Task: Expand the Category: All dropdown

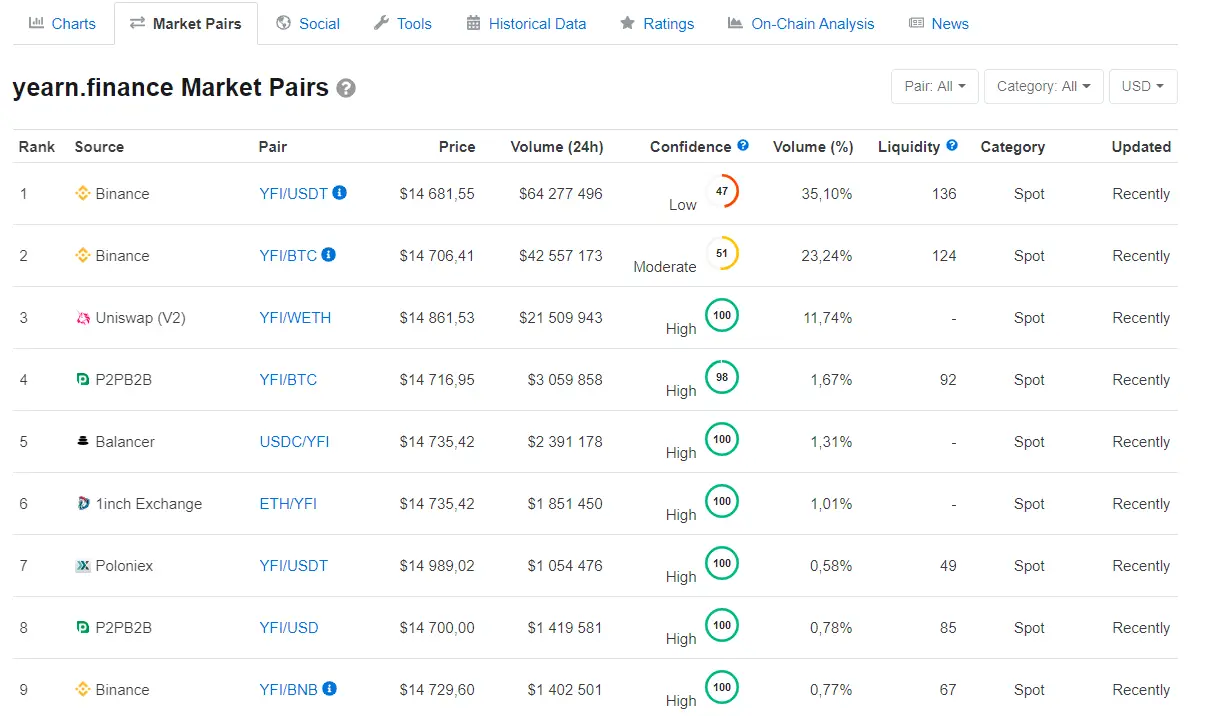Action: (1043, 86)
